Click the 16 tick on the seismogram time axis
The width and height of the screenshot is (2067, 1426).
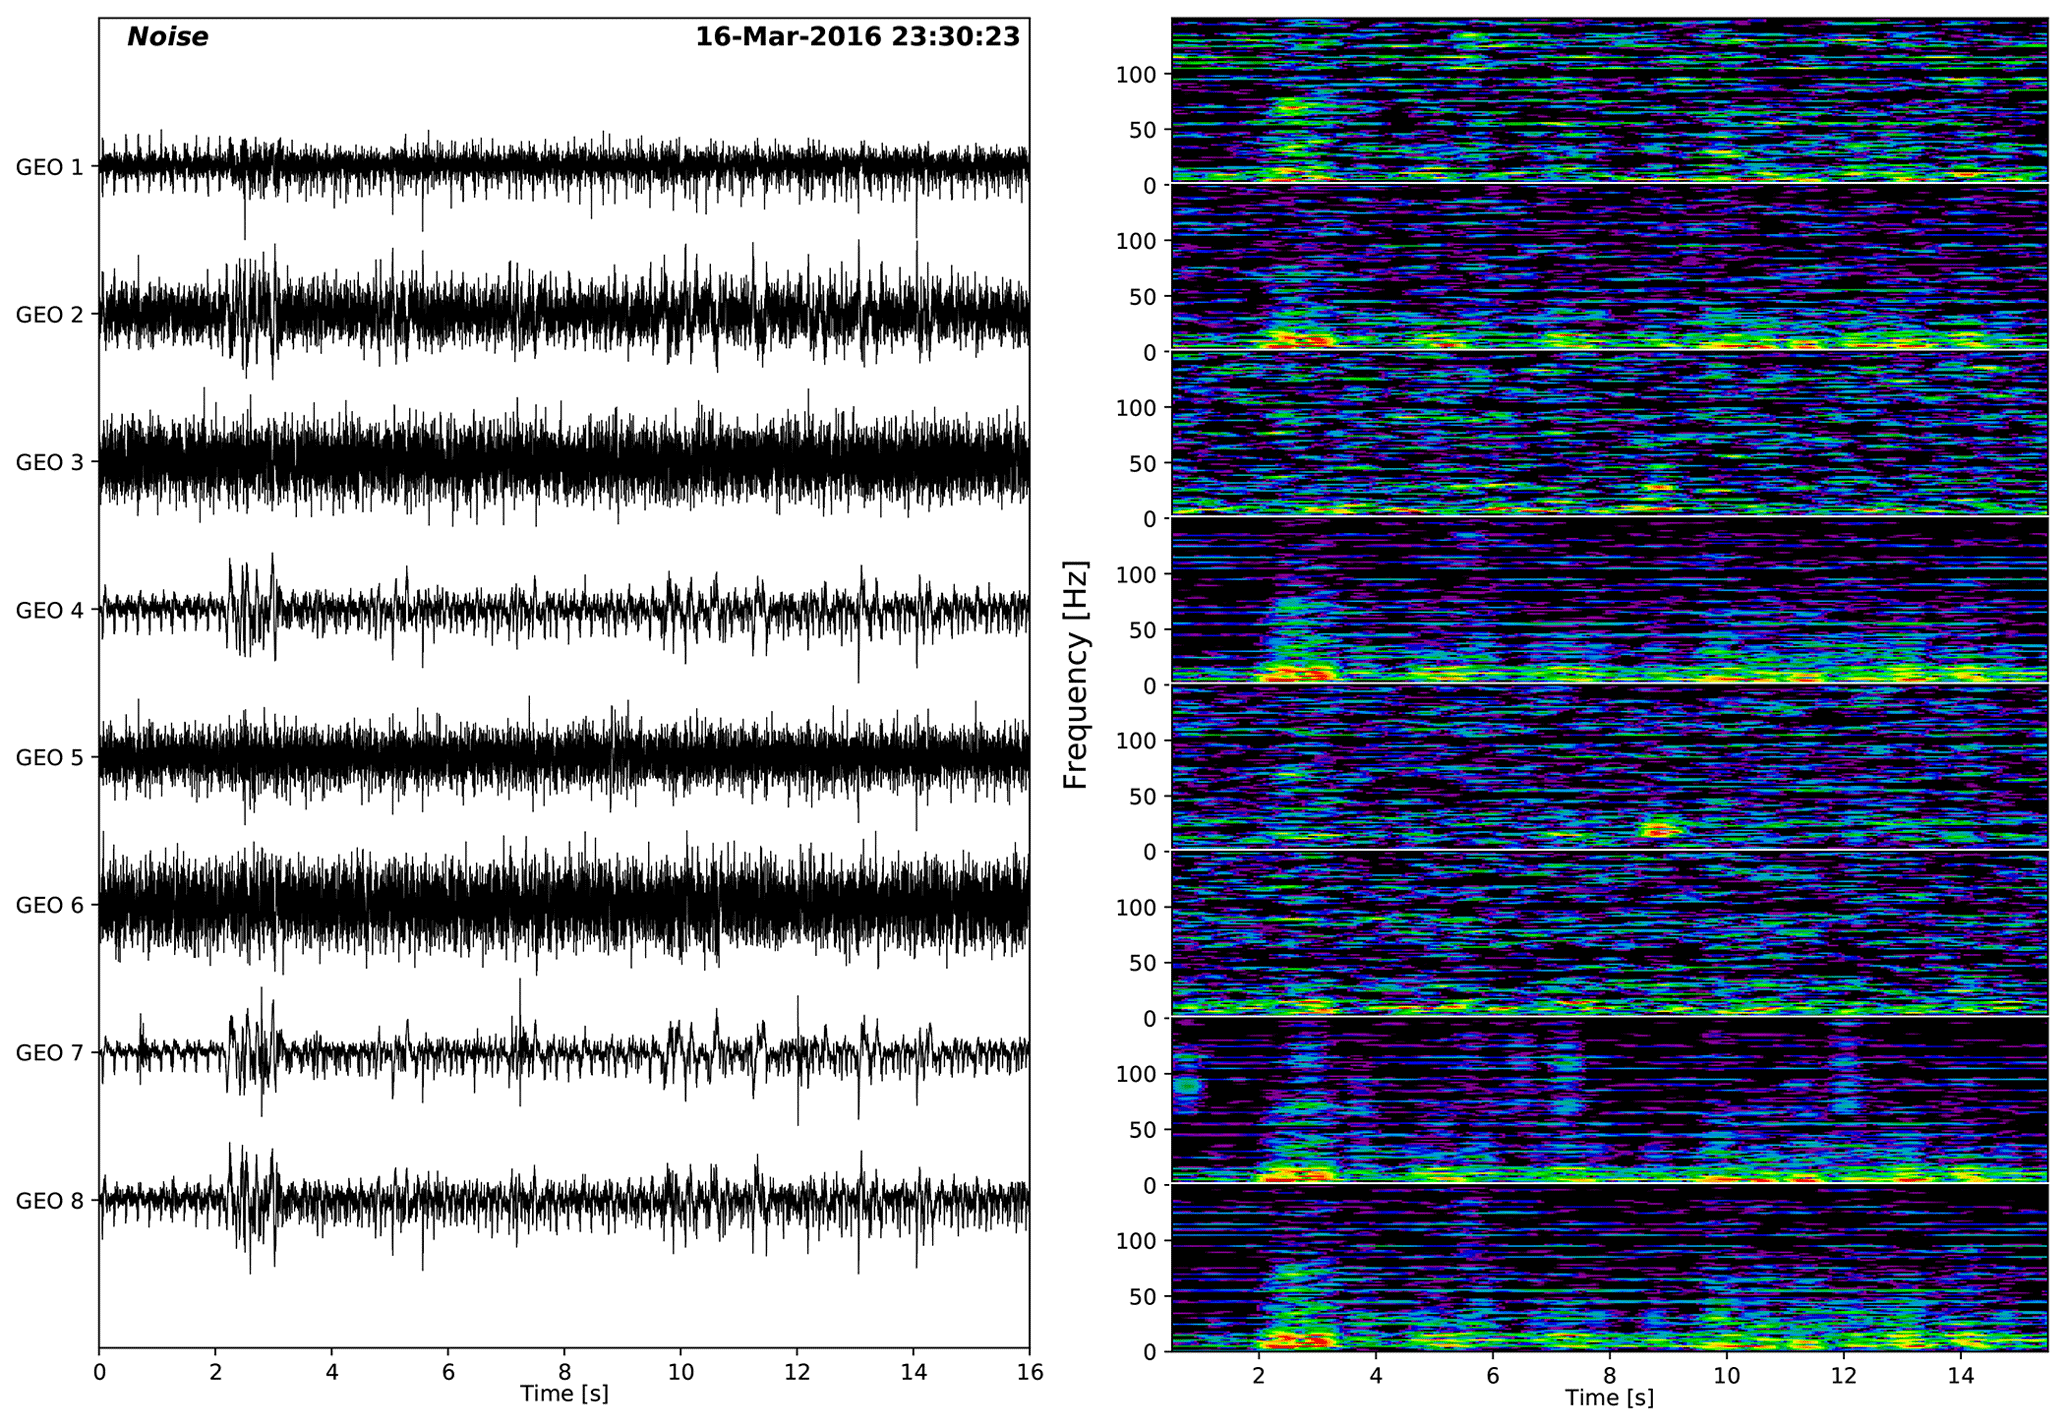point(1029,1372)
